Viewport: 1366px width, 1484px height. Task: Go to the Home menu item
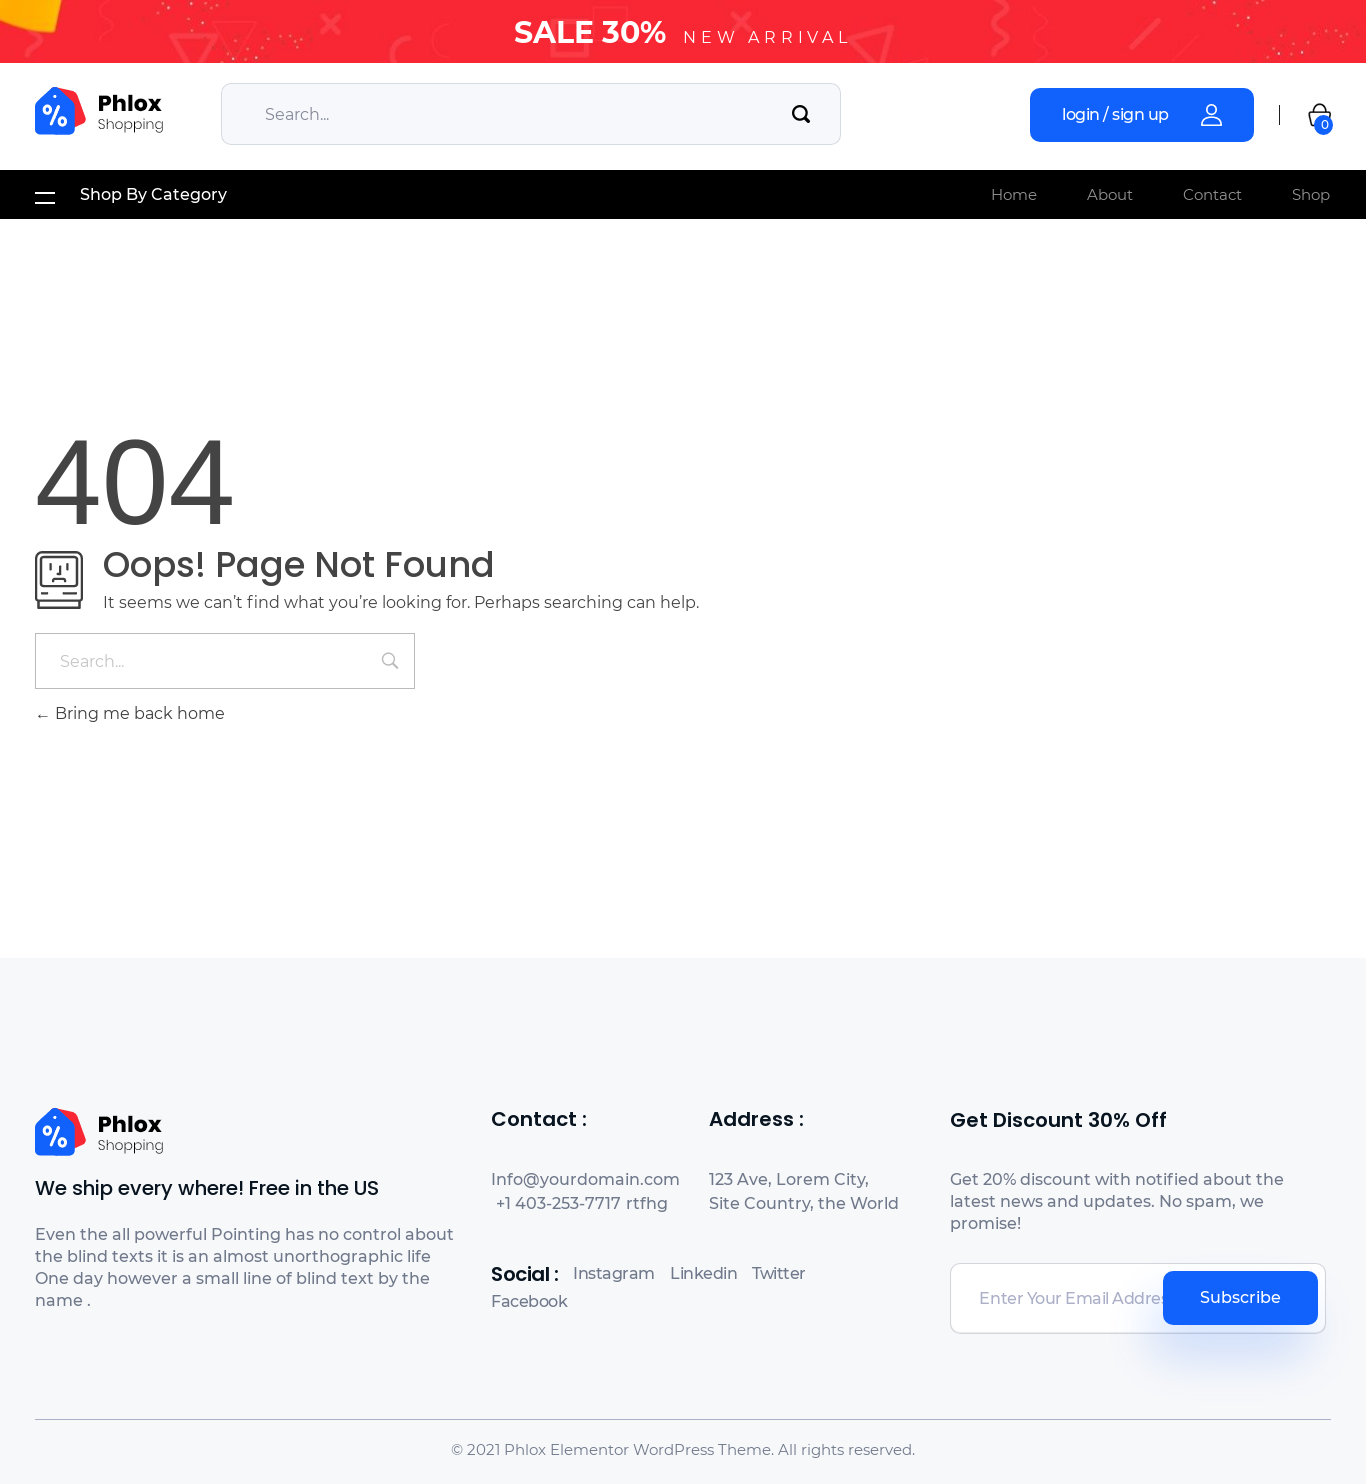coord(1013,195)
